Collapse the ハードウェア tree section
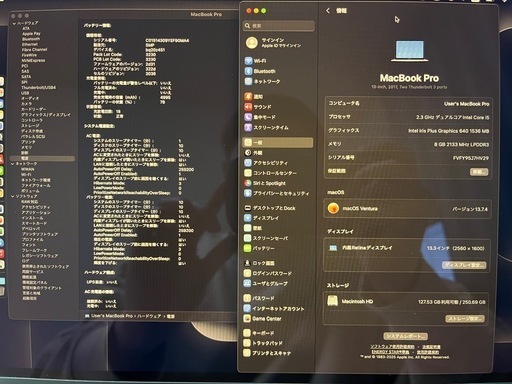512x384 pixels. click(x=14, y=23)
